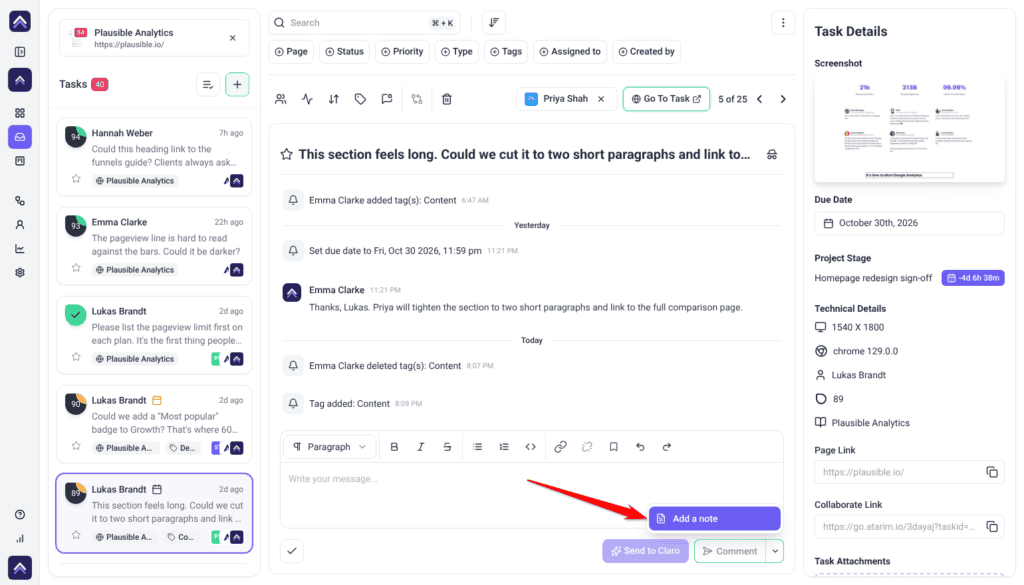
Task: Copy the Collaborate Link
Action: pos(992,526)
